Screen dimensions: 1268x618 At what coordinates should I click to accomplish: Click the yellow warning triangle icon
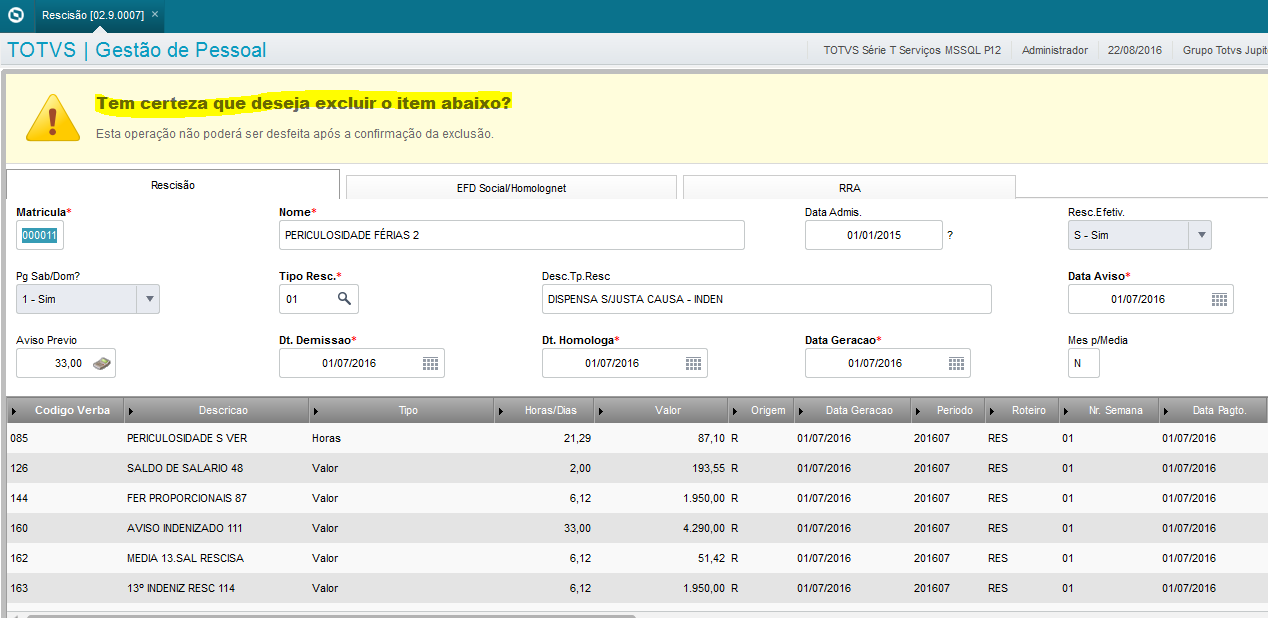(x=53, y=116)
